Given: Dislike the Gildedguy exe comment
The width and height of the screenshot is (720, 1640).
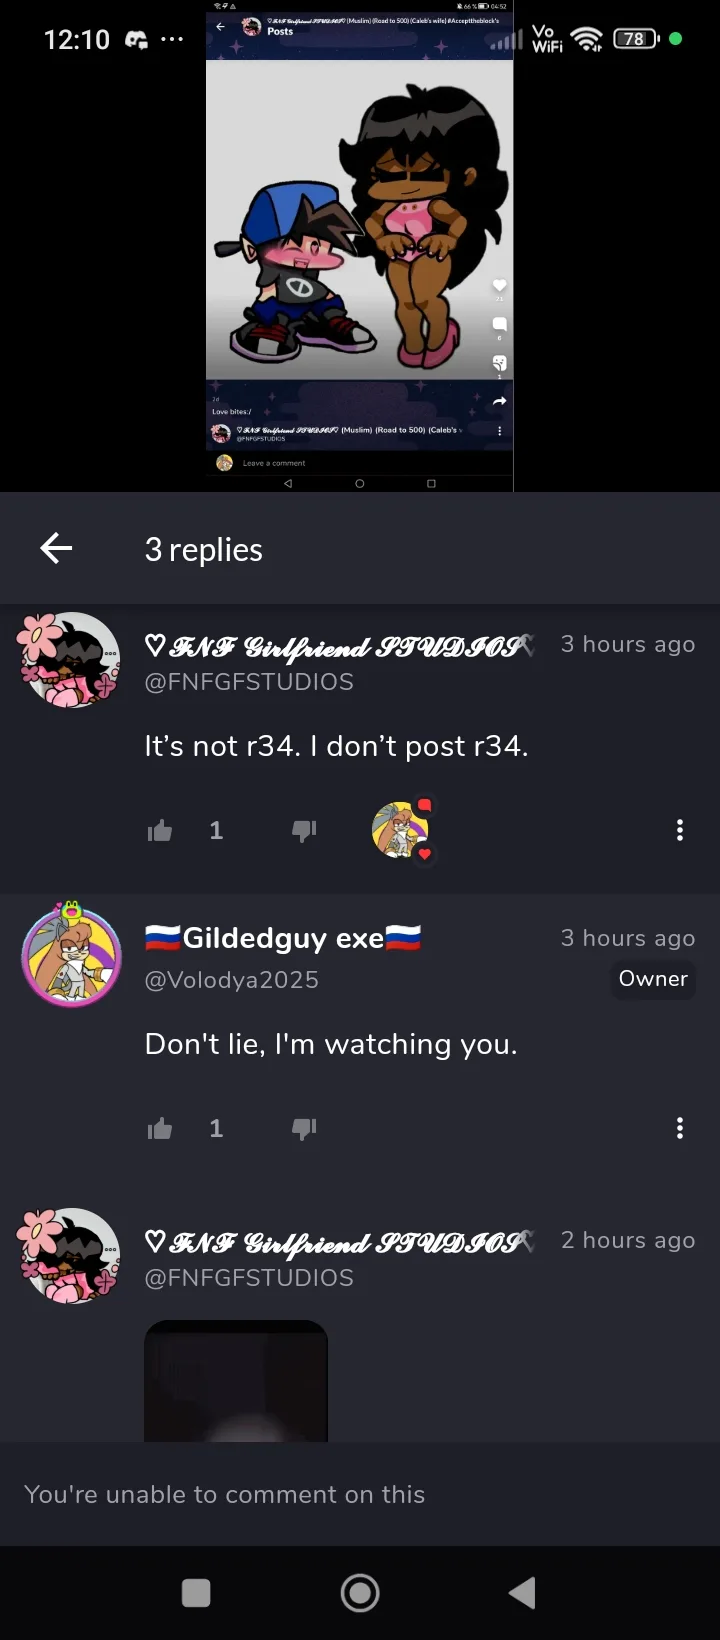Looking at the screenshot, I should pyautogui.click(x=304, y=1128).
